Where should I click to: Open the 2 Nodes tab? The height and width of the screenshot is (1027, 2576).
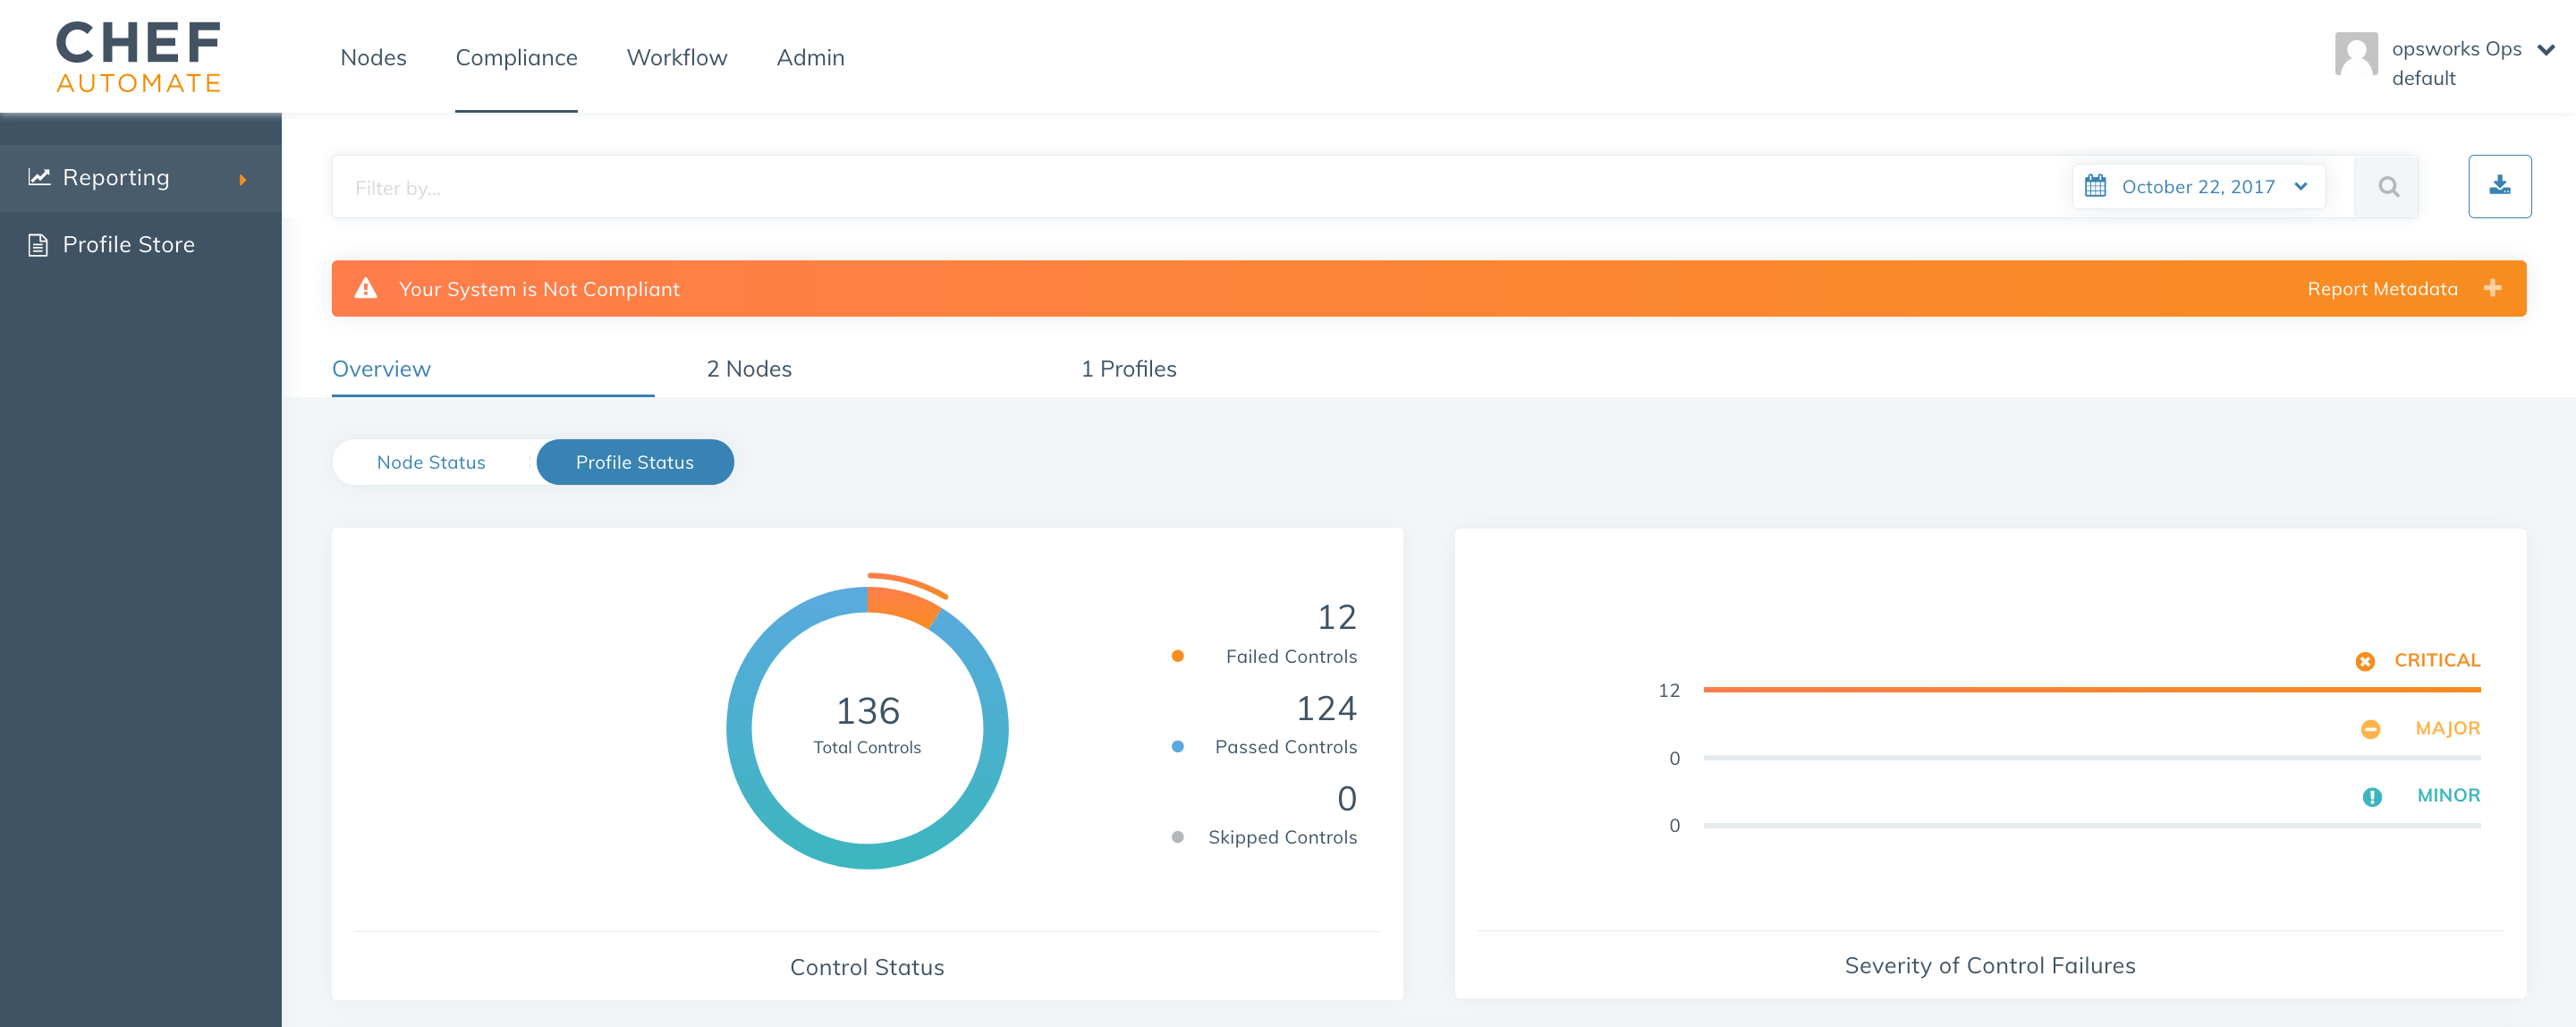749,369
